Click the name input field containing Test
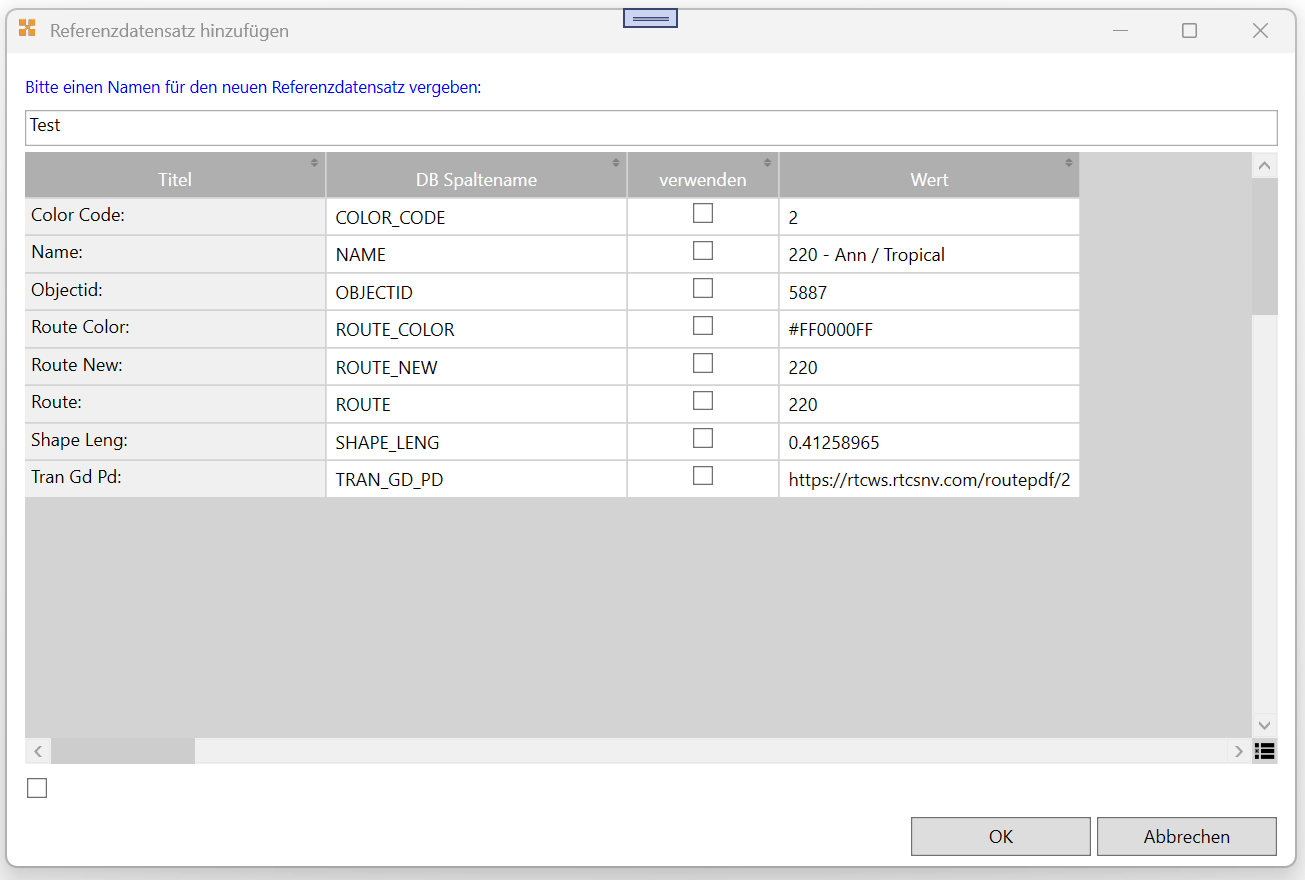The height and width of the screenshot is (880, 1305). [x=650, y=127]
